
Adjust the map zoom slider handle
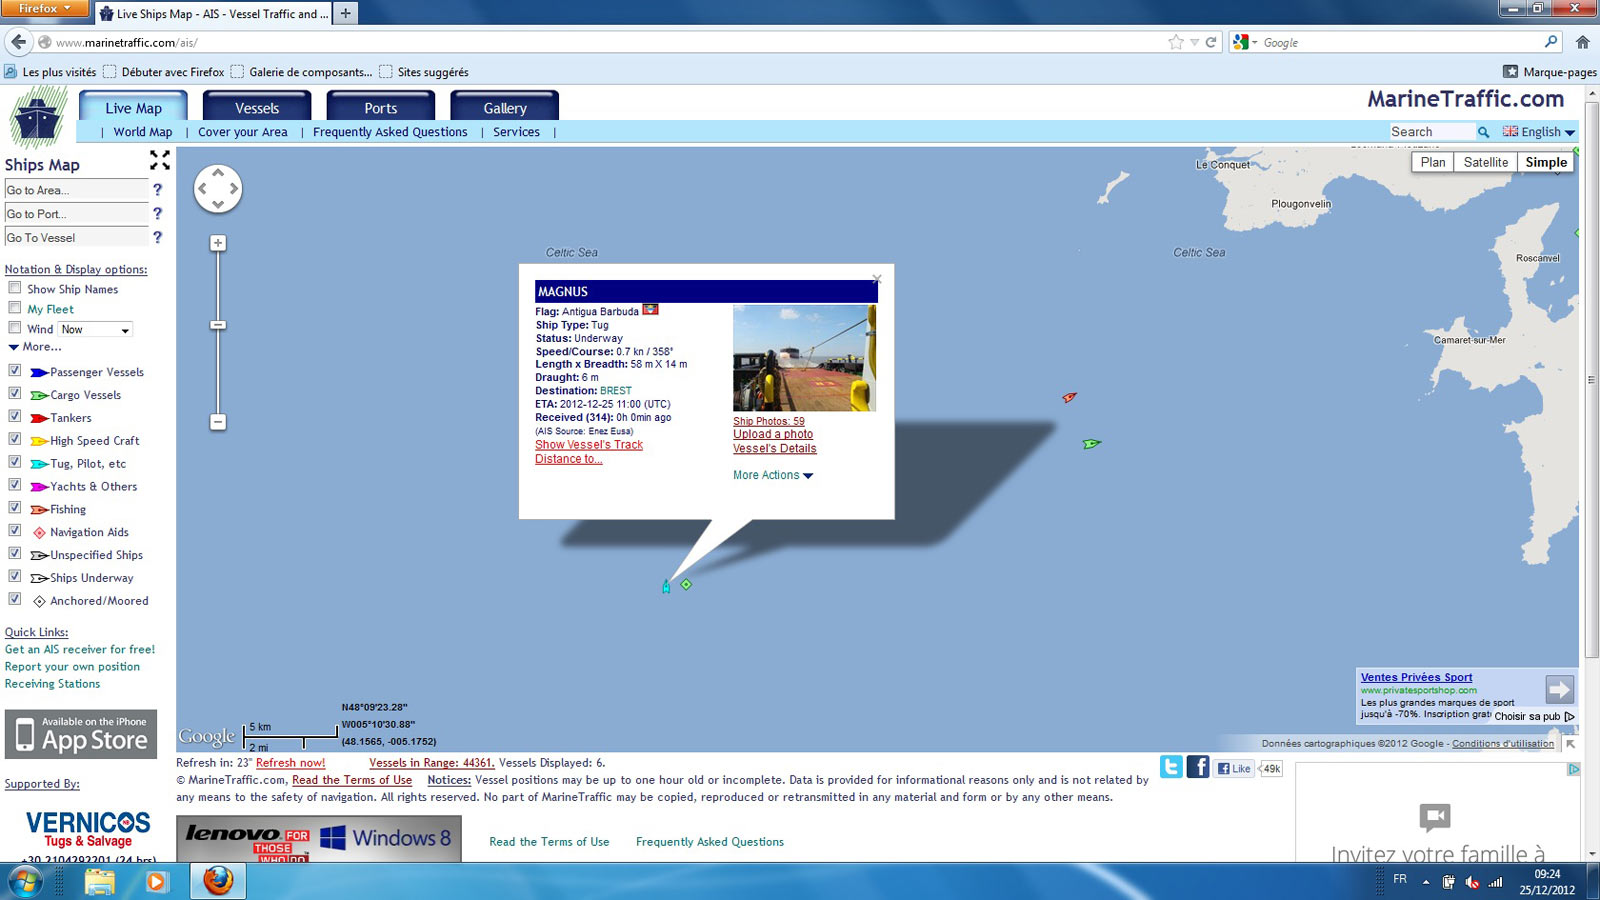(218, 325)
